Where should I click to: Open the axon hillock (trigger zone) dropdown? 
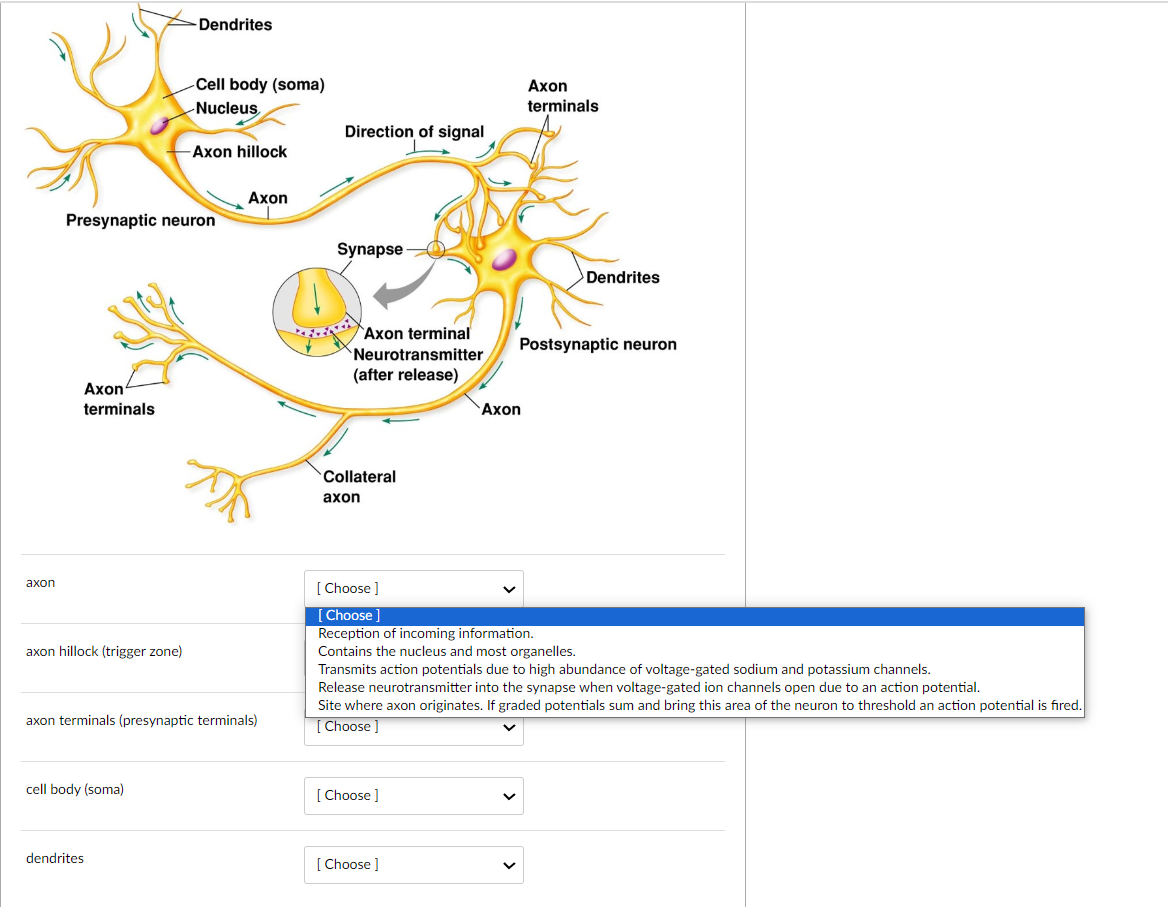[x=413, y=657]
